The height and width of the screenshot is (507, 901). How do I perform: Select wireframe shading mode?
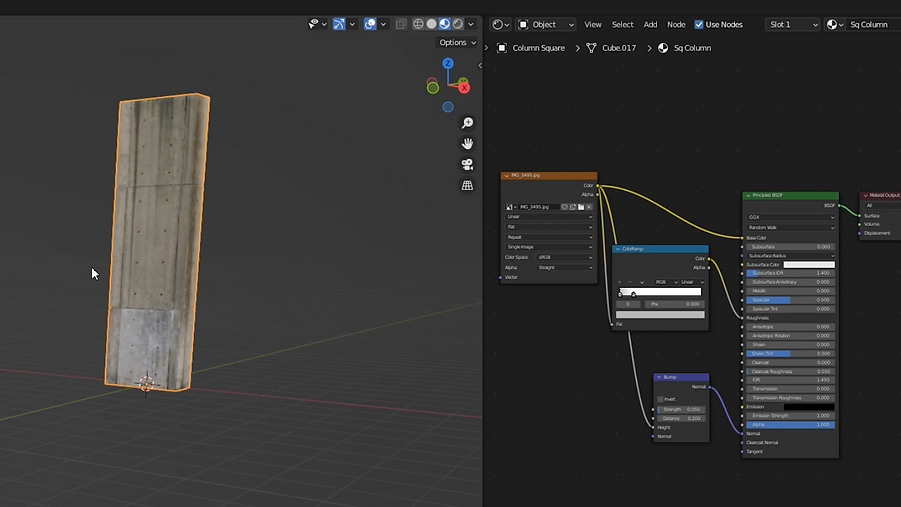(x=418, y=24)
